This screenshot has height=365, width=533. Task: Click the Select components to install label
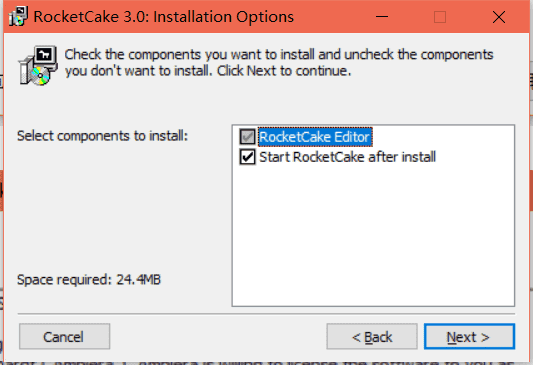coord(102,136)
